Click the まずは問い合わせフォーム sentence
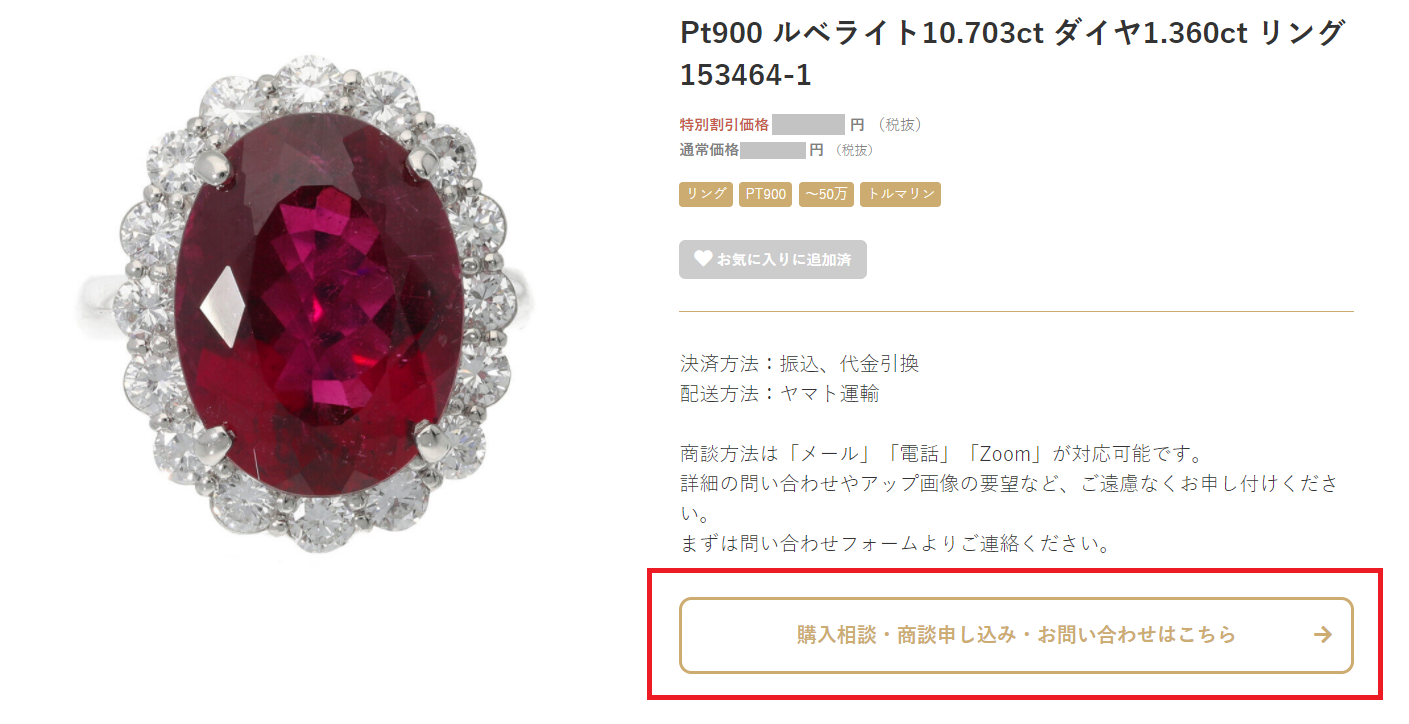This screenshot has height=724, width=1409. click(x=896, y=545)
